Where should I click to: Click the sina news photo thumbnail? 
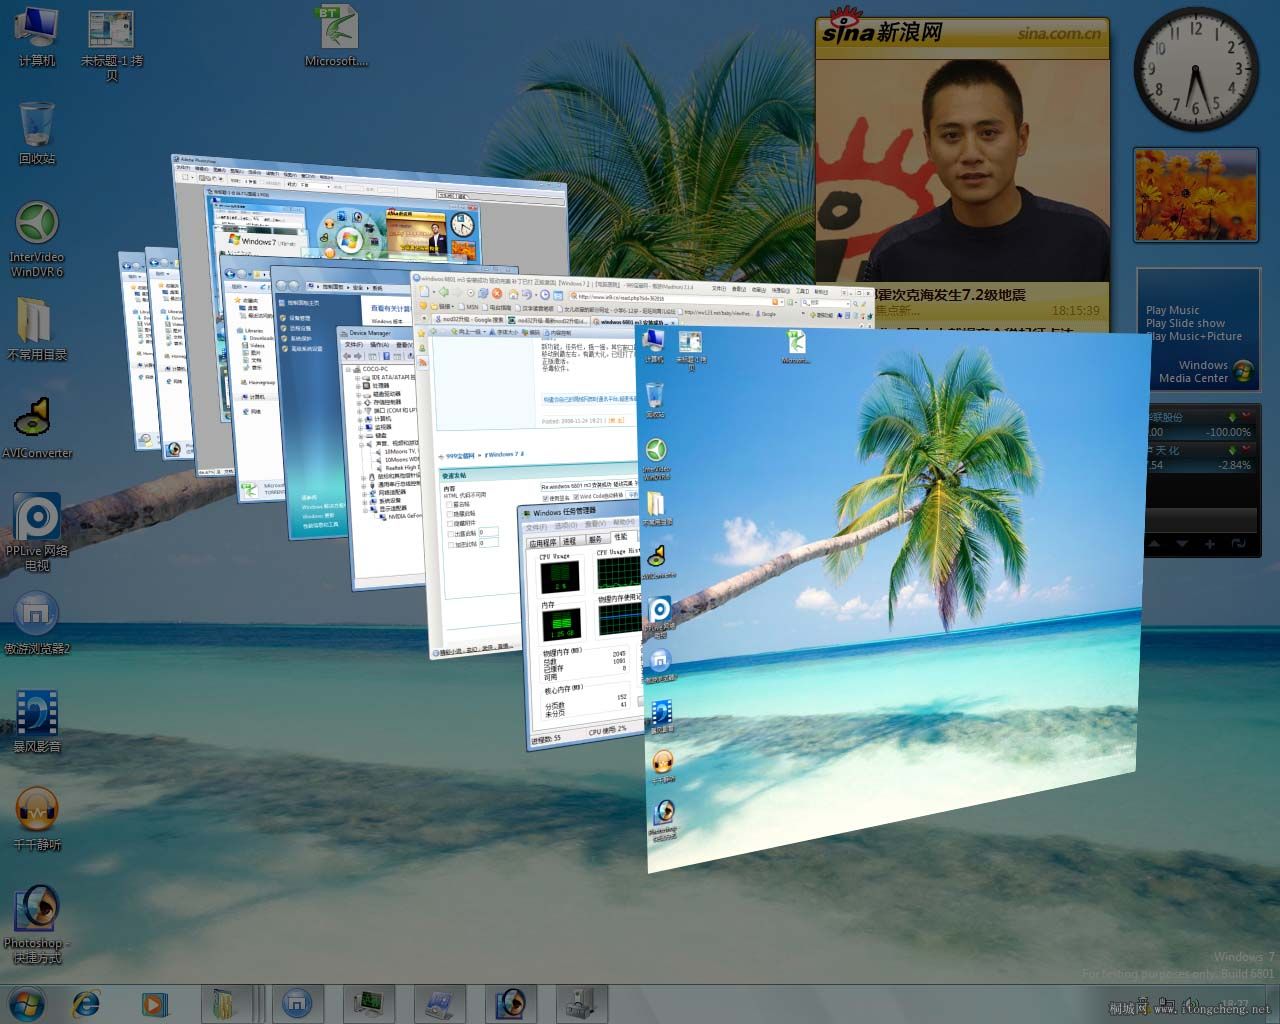tap(962, 171)
